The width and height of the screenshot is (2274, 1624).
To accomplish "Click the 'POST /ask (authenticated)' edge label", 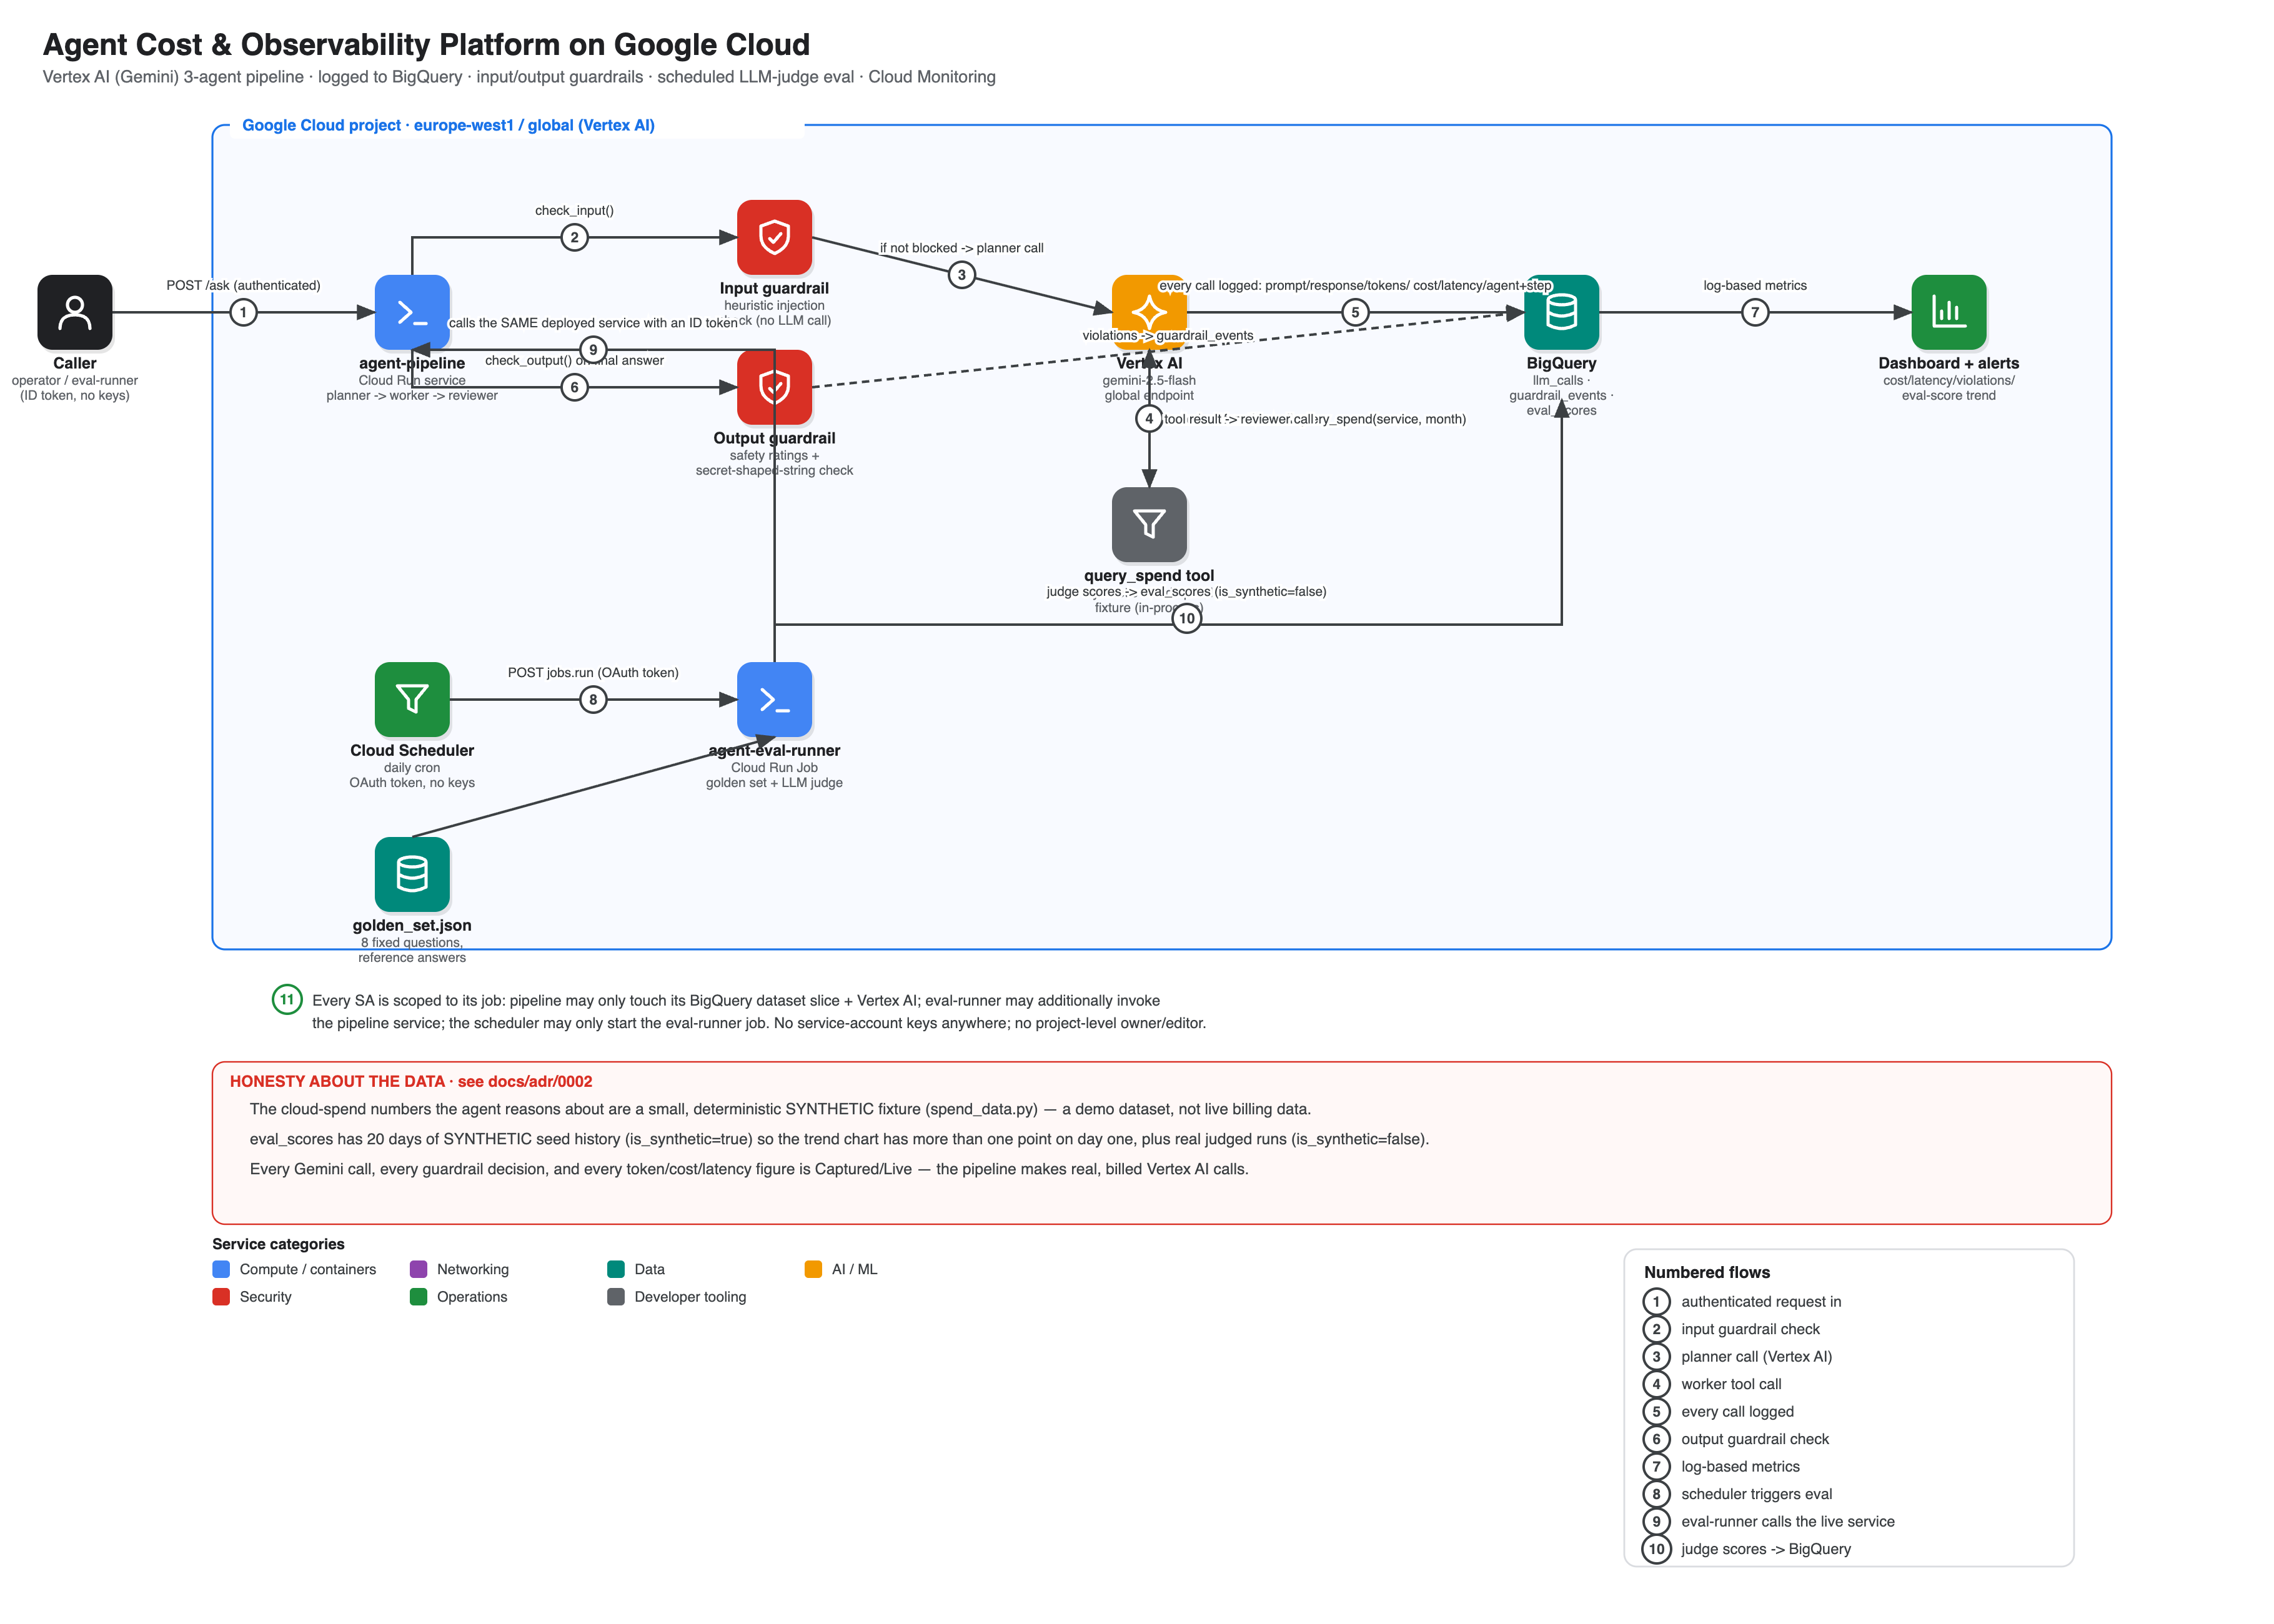I will click(243, 285).
